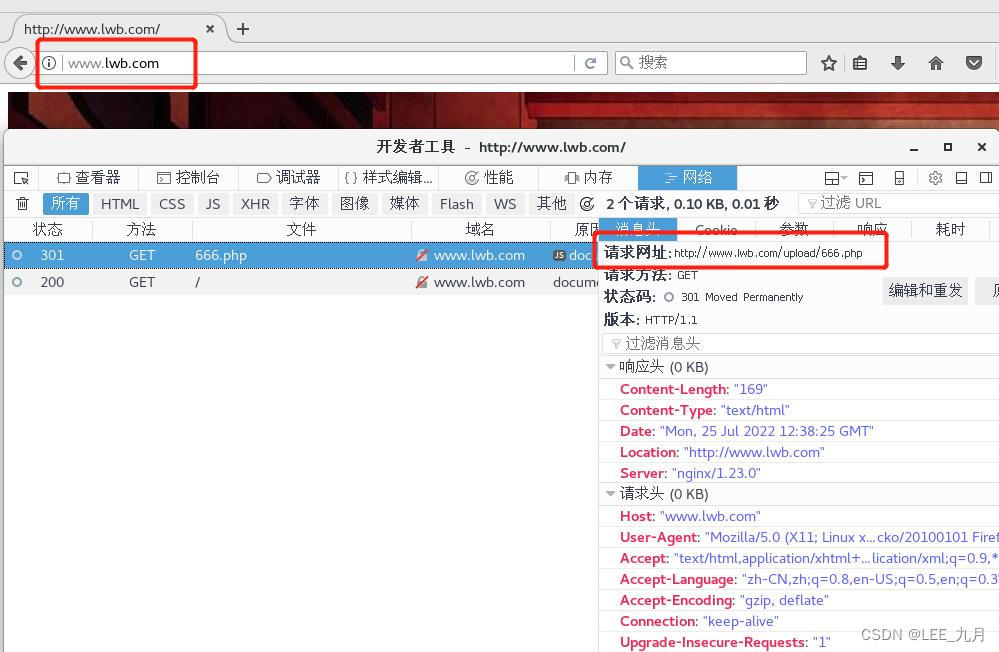Select the 200 GET / request row

click(x=301, y=282)
